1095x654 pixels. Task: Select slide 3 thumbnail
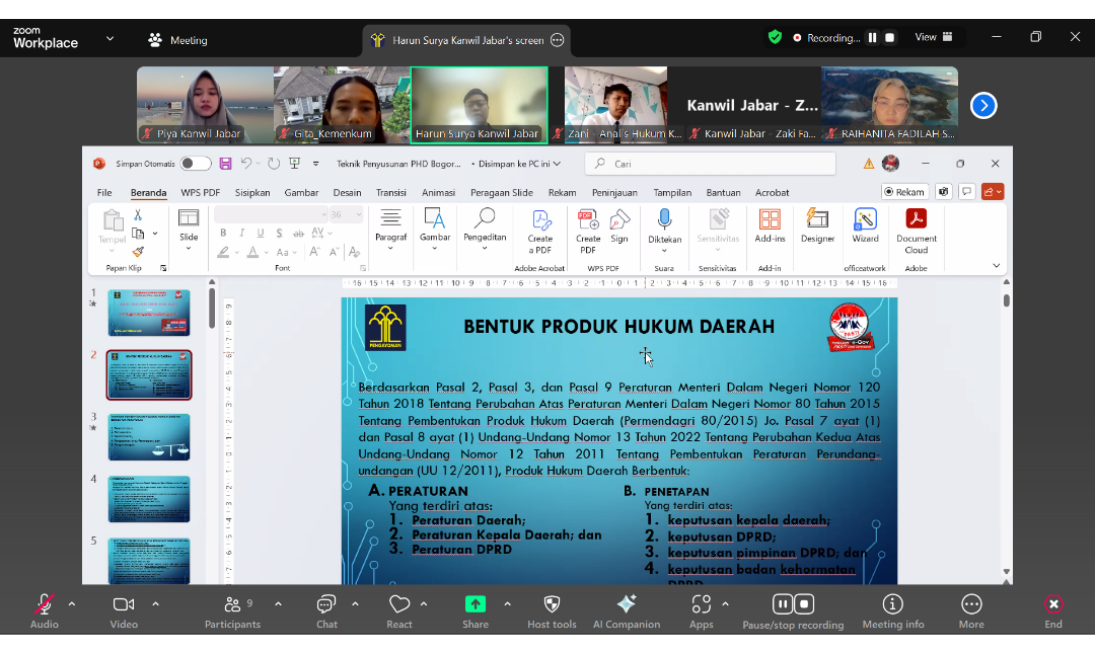coord(149,437)
